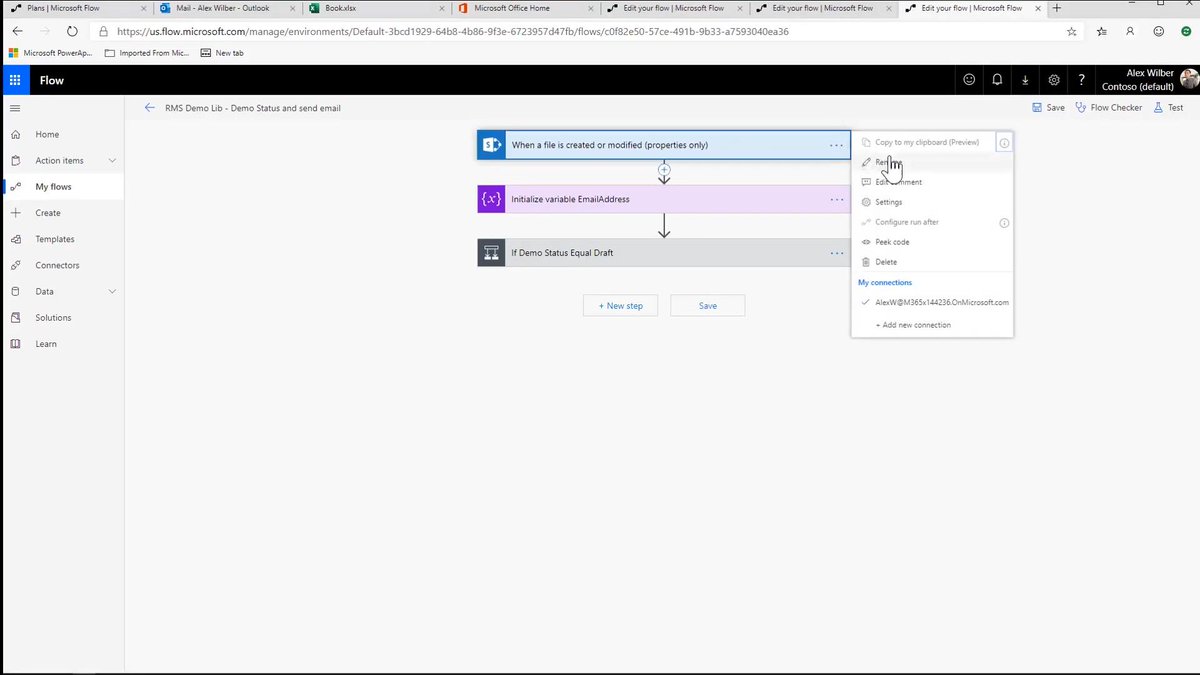Open ellipsis menu on Initialize variable EmailAddress
The image size is (1200, 675).
click(836, 199)
